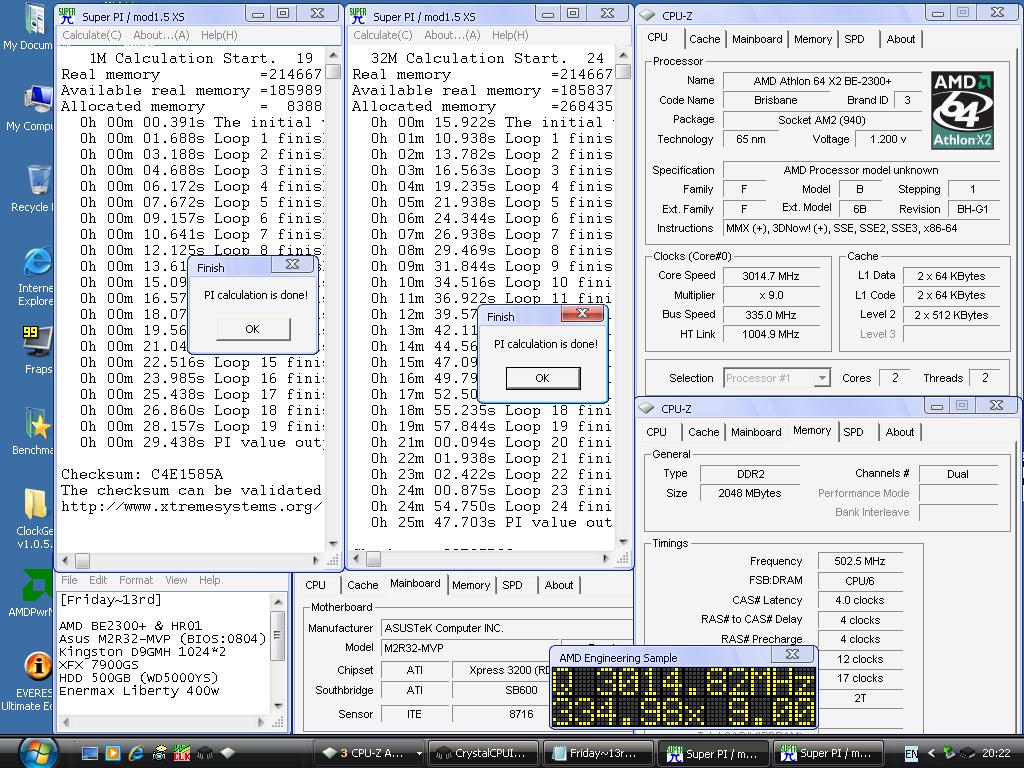Click Show Desktop quick launch icon
Viewport: 1024px width, 768px height.
point(89,754)
